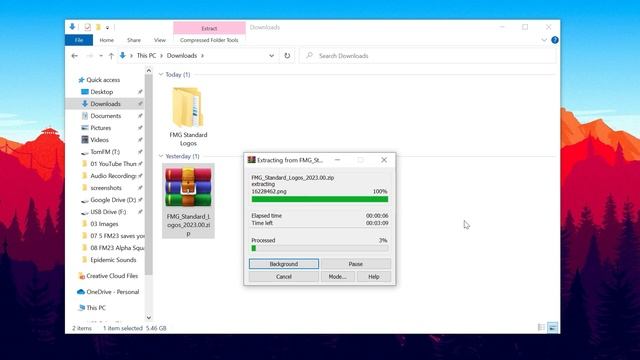This screenshot has width=640, height=360.
Task: Open the Epidemic Sounds folder
Action: (x=113, y=260)
